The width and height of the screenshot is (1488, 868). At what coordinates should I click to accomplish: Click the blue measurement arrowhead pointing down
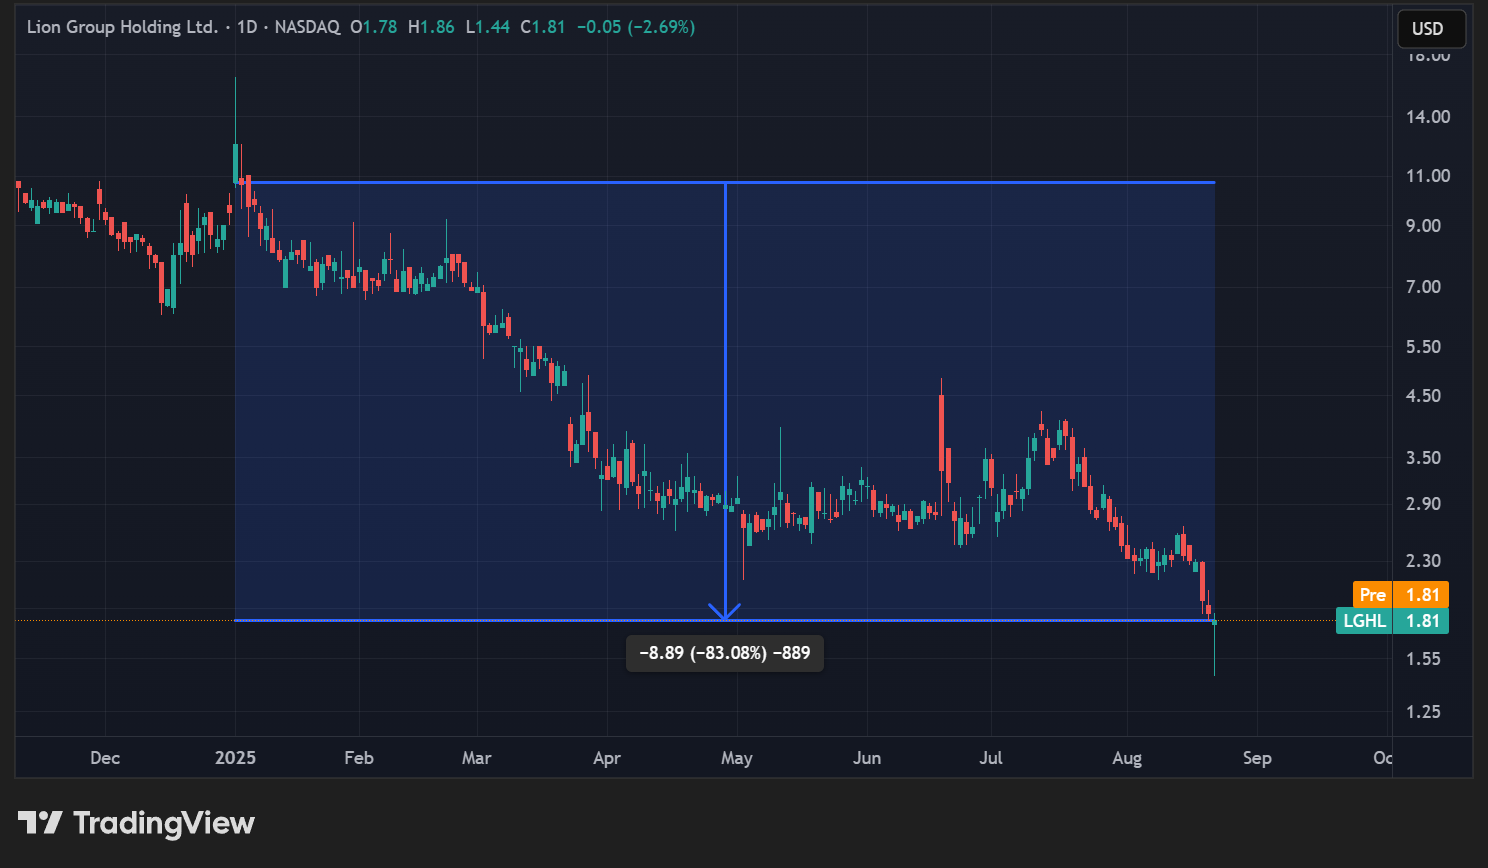(724, 611)
